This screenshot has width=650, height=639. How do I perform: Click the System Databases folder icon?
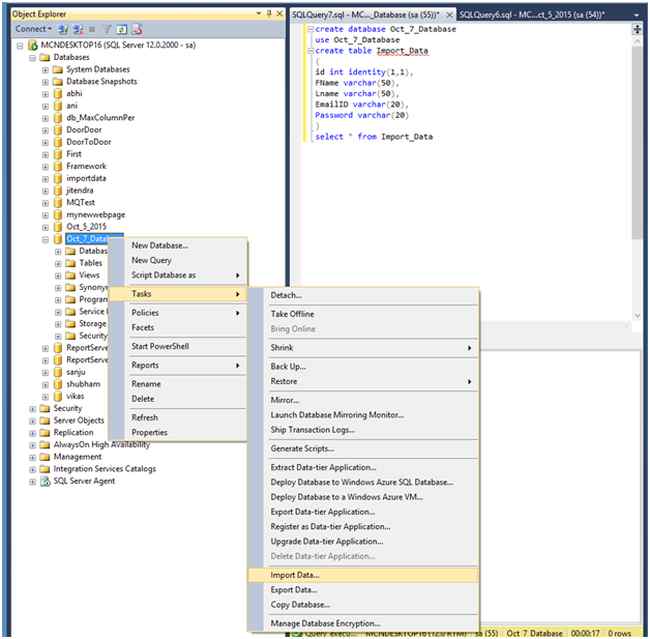click(58, 69)
